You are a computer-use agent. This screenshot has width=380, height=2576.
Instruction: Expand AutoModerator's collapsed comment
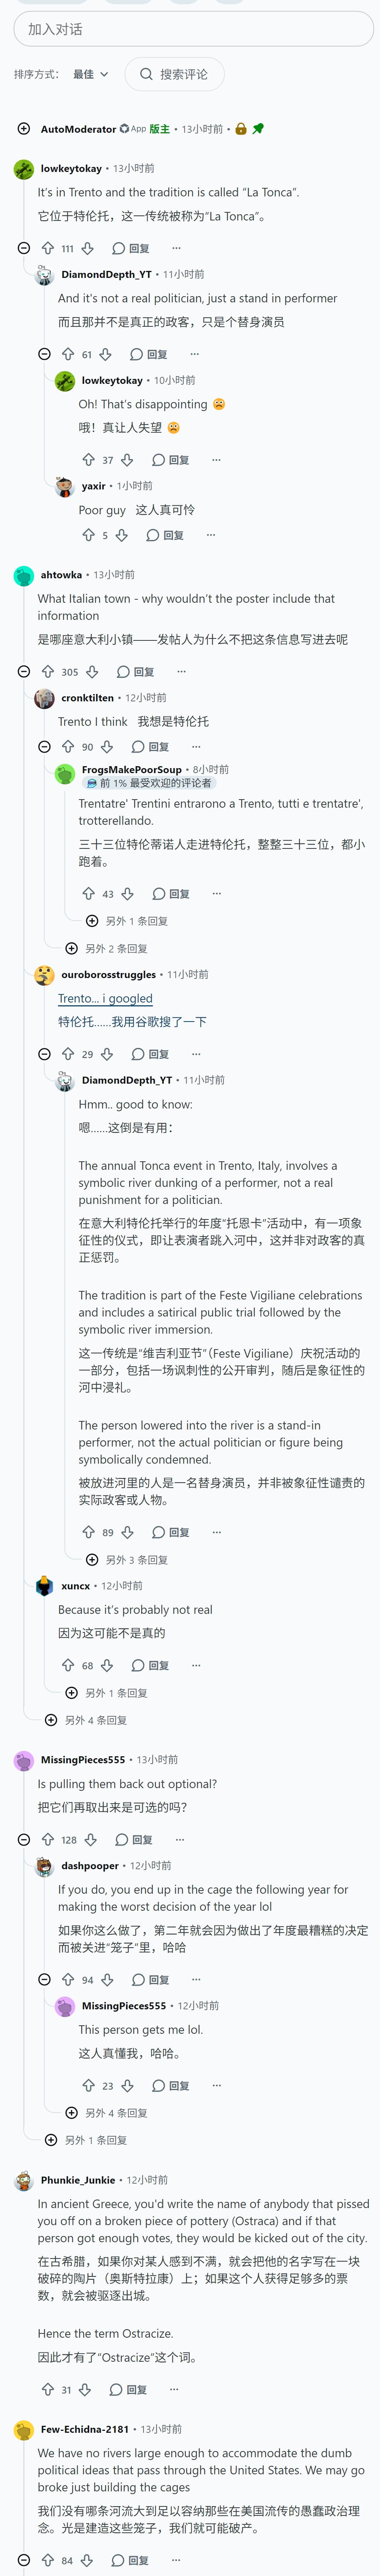pos(24,129)
